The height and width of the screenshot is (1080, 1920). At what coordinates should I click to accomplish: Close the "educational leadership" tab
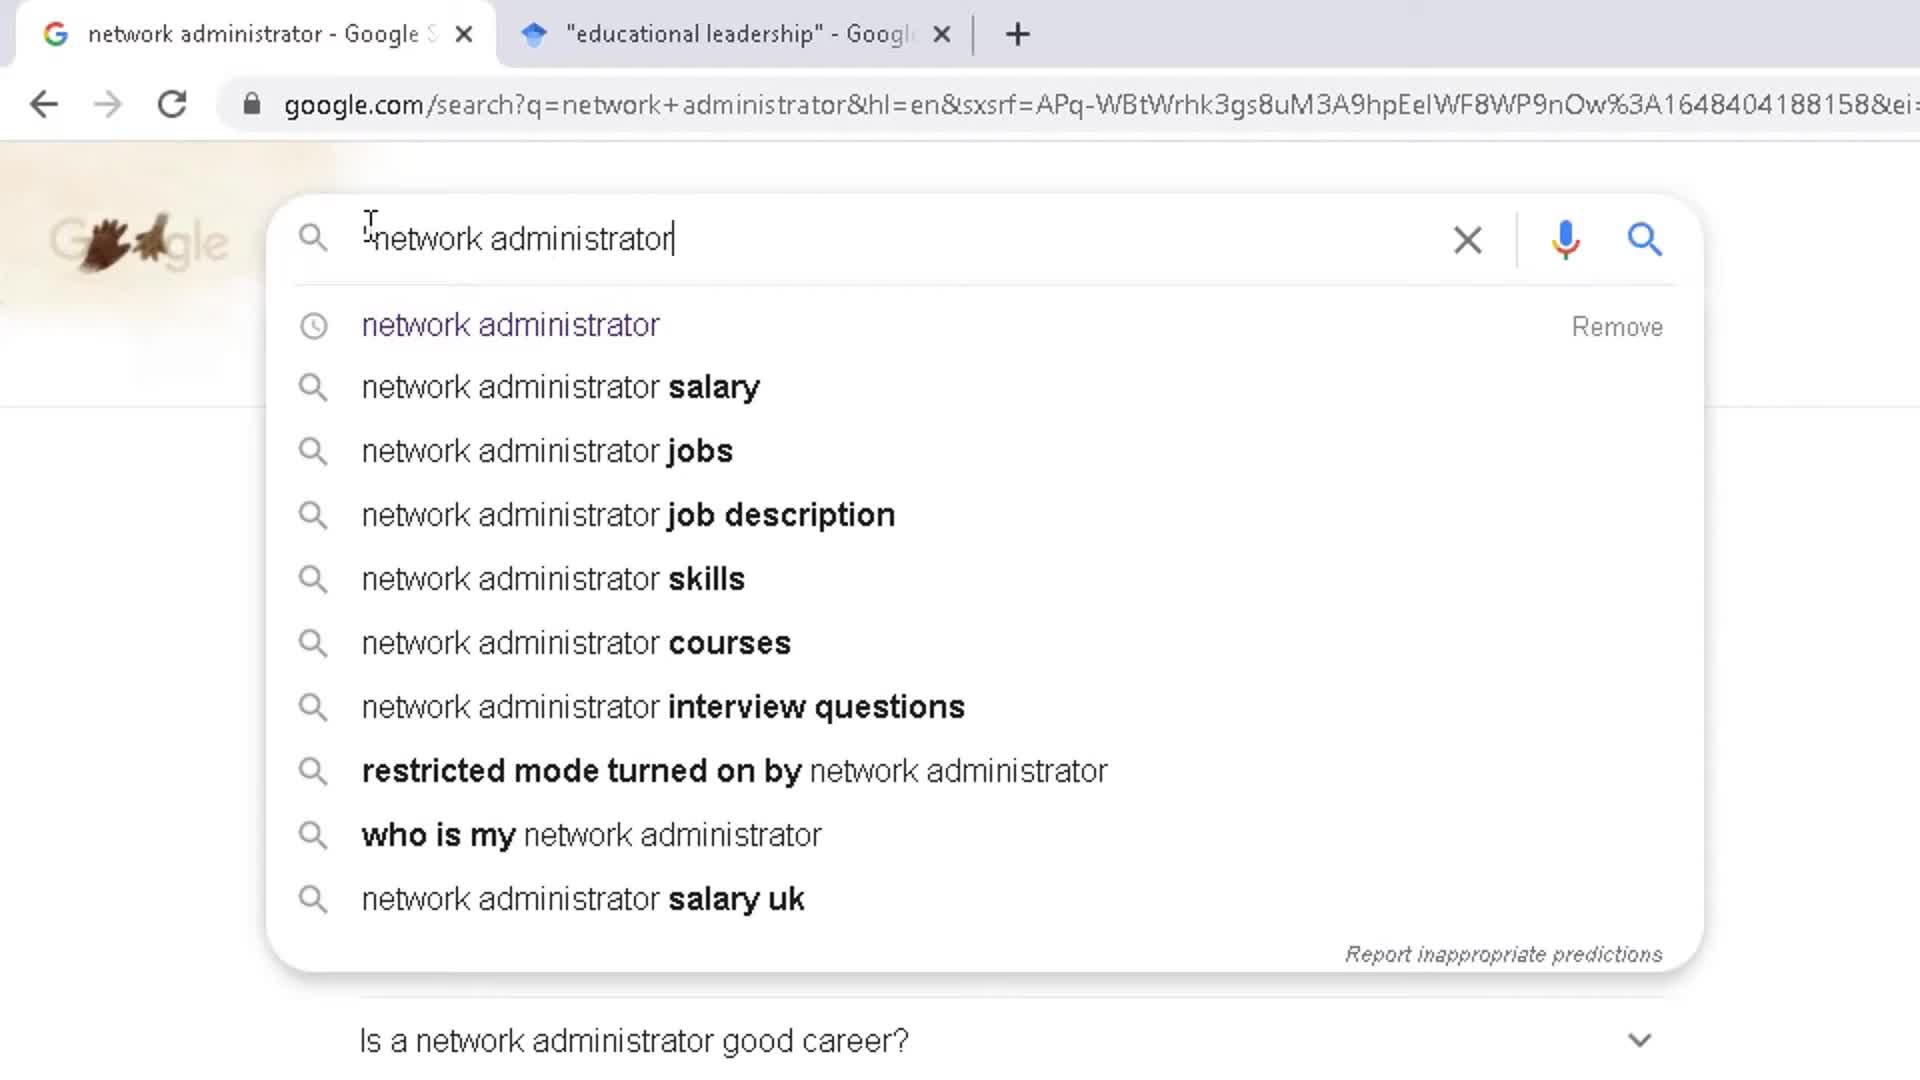click(941, 34)
